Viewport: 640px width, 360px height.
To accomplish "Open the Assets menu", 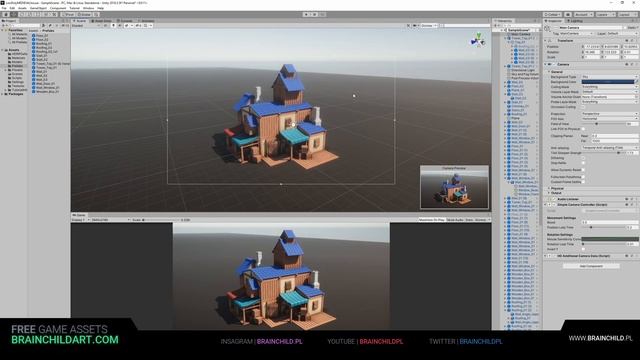I will pos(22,8).
